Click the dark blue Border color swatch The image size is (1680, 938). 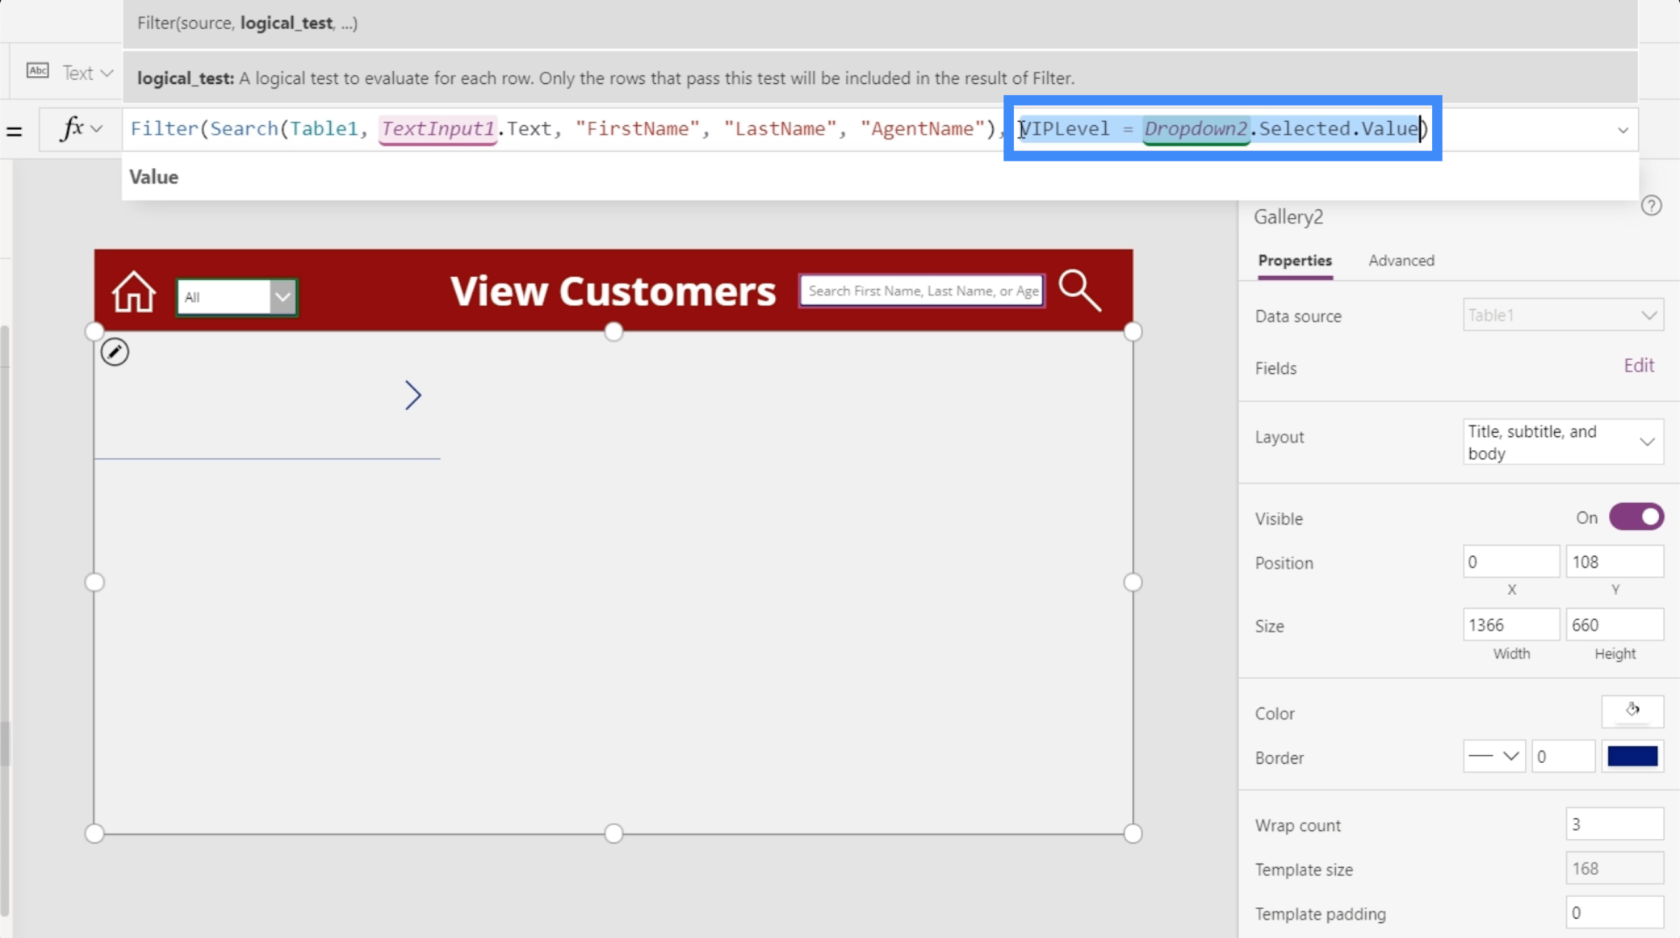[1632, 756]
